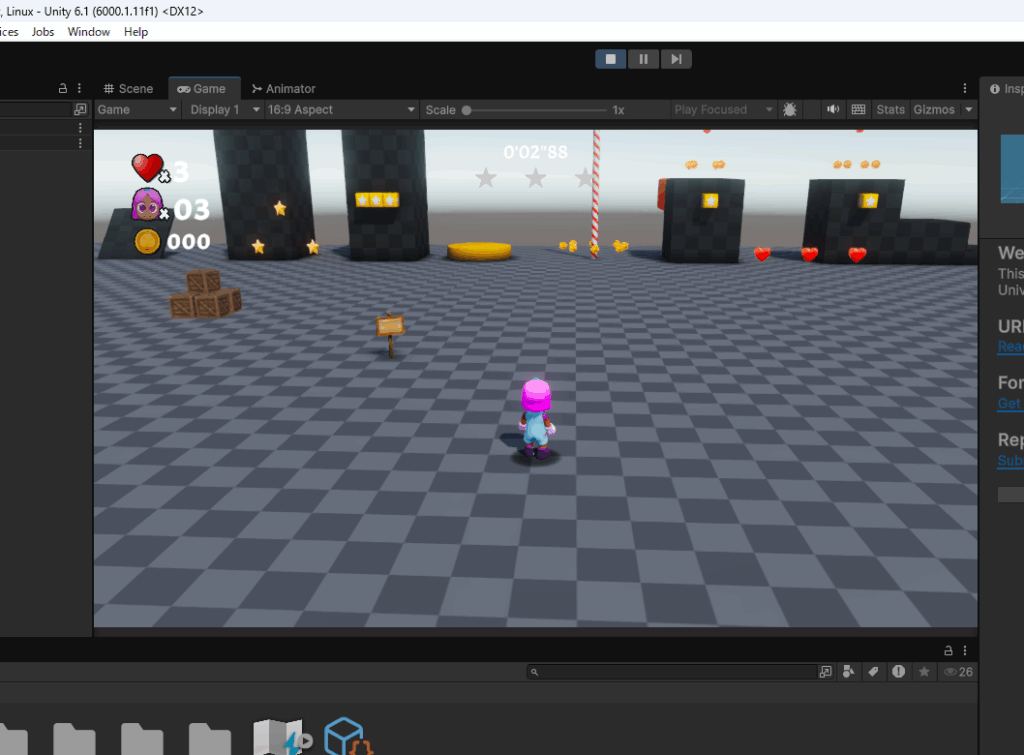Open the Project panel three-dot menu

click(965, 651)
